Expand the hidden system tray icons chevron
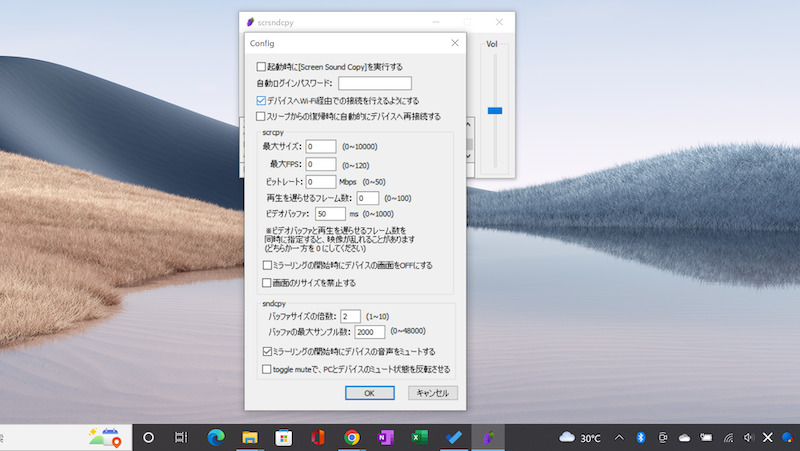This screenshot has height=451, width=800. coord(618,438)
